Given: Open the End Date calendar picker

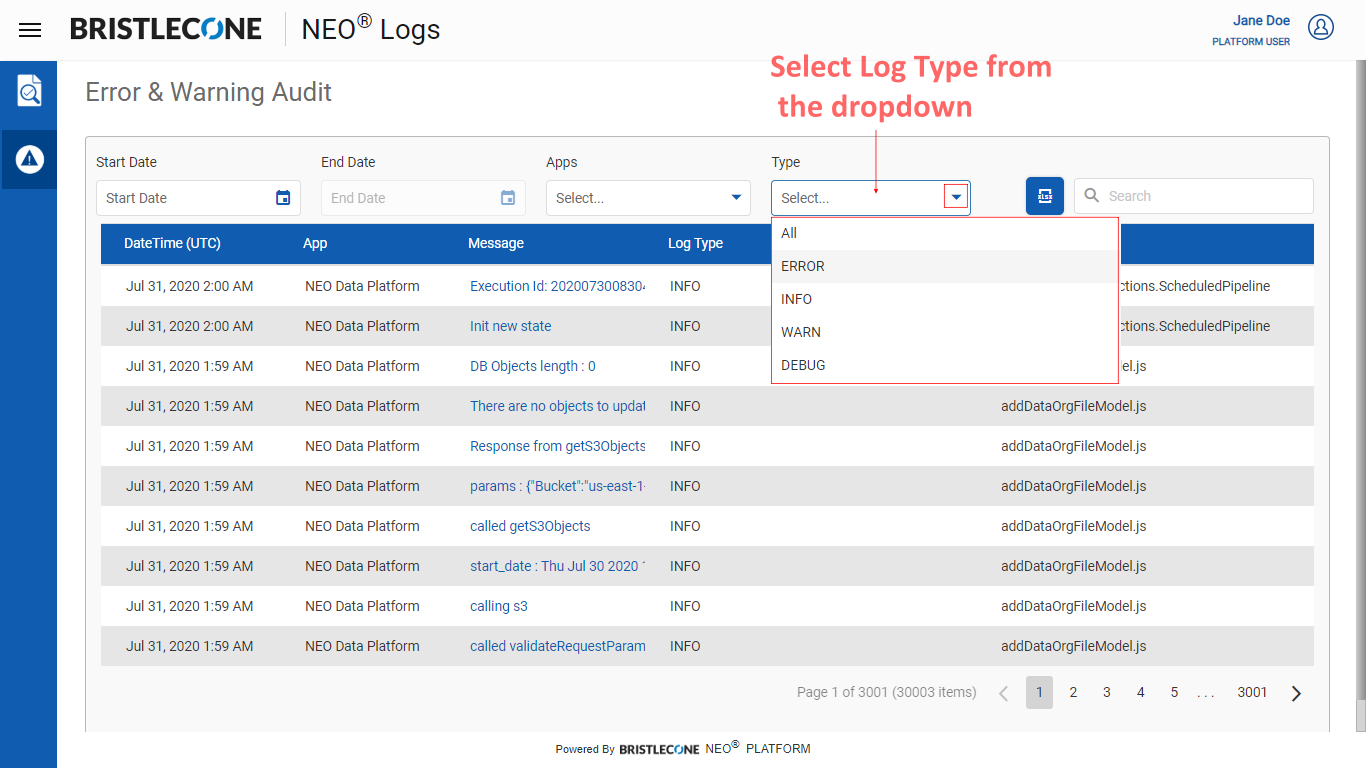Looking at the screenshot, I should (x=508, y=198).
